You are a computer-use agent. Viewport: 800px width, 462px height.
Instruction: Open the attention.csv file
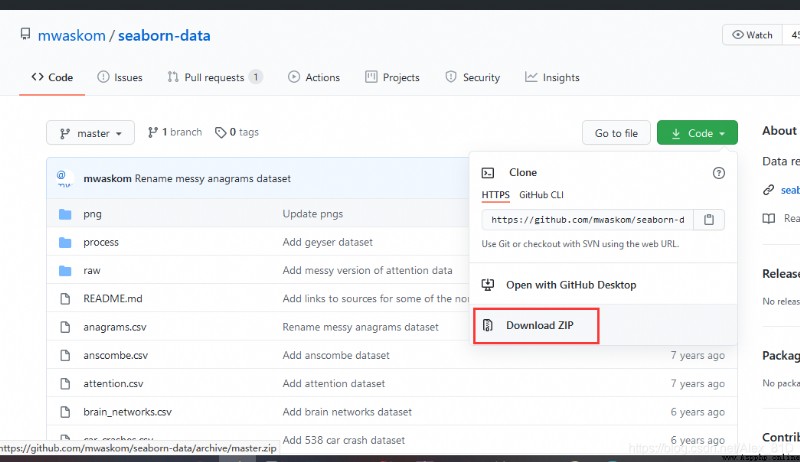coord(113,384)
